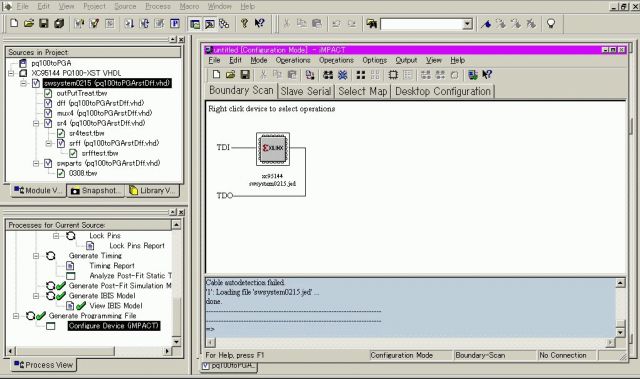Click the blue initialize chain icon in iMPACT

342,75
